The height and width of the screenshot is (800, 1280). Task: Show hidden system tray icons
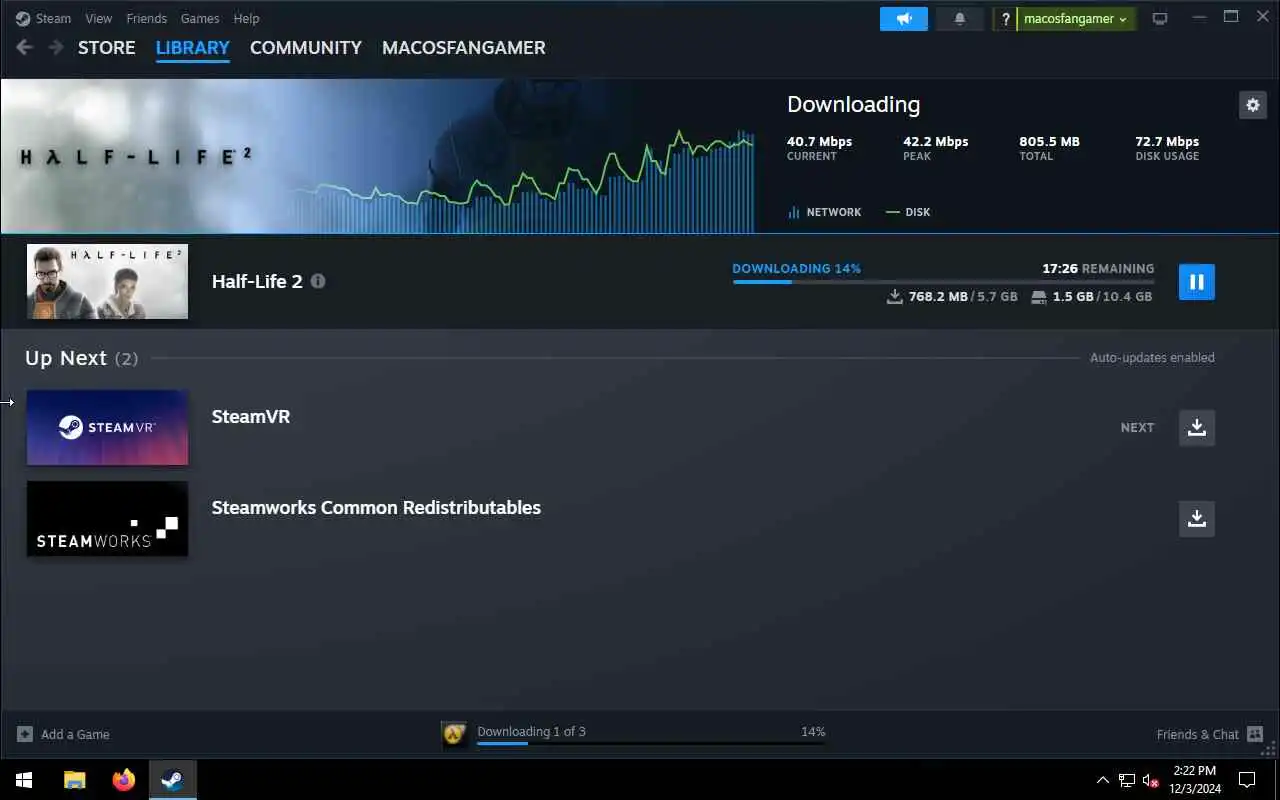coord(1102,780)
